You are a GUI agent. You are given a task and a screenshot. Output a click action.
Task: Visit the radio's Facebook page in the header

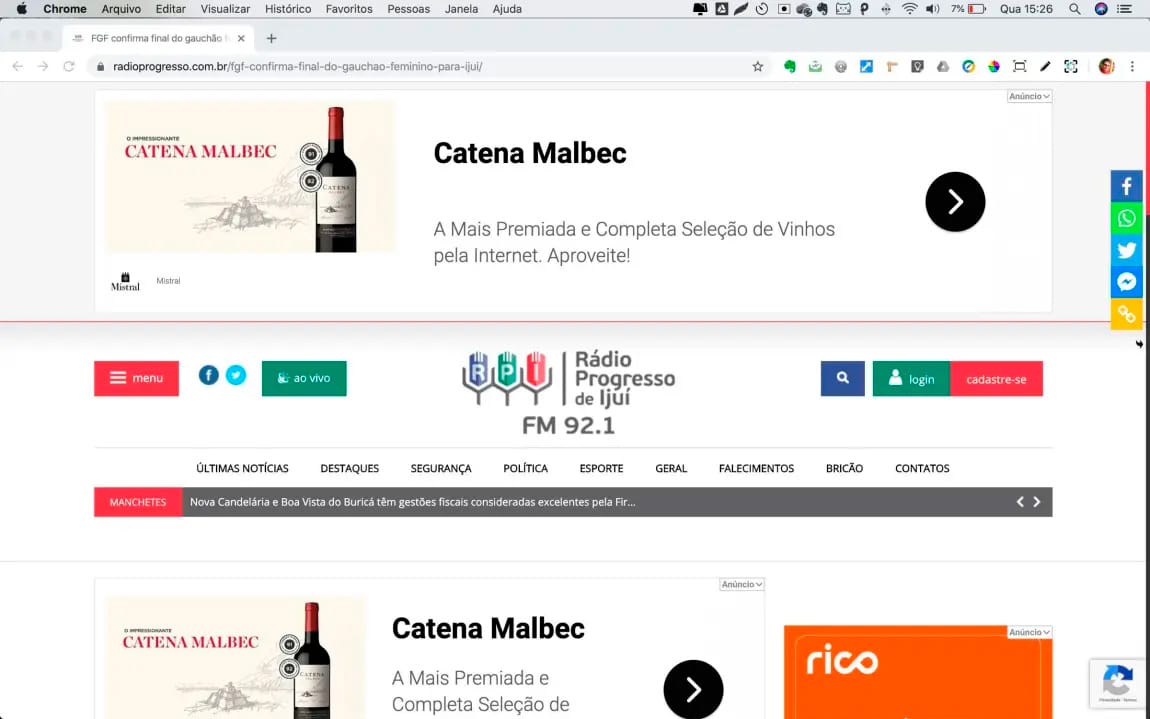pyautogui.click(x=208, y=375)
